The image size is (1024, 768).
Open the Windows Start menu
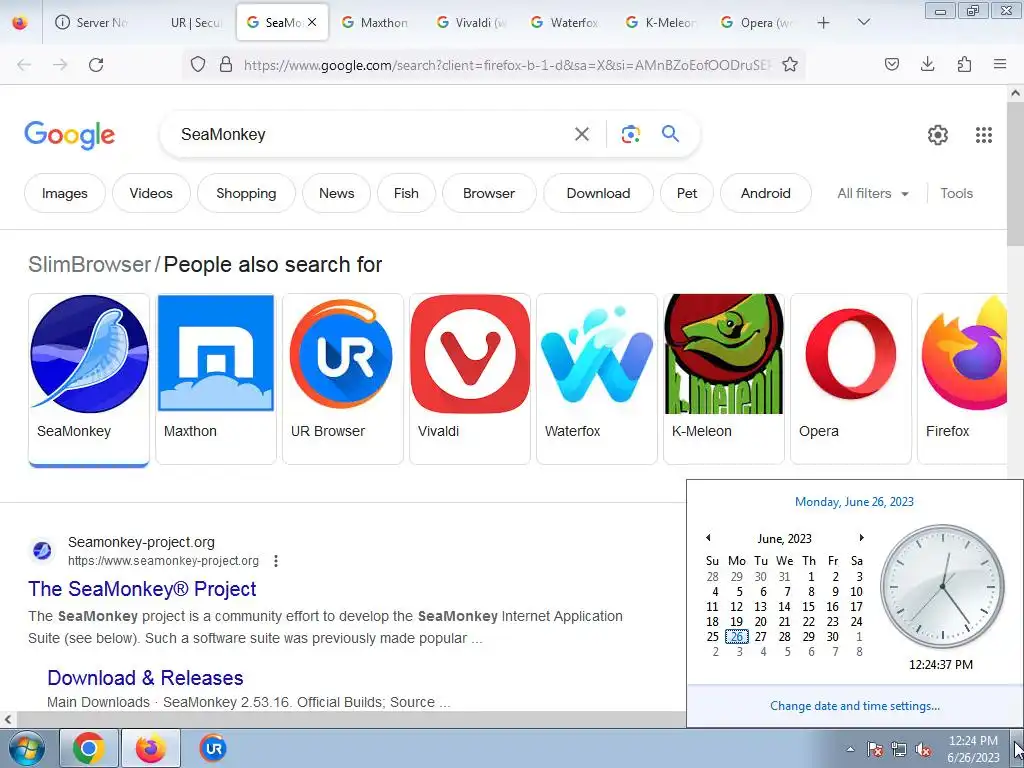[25, 748]
